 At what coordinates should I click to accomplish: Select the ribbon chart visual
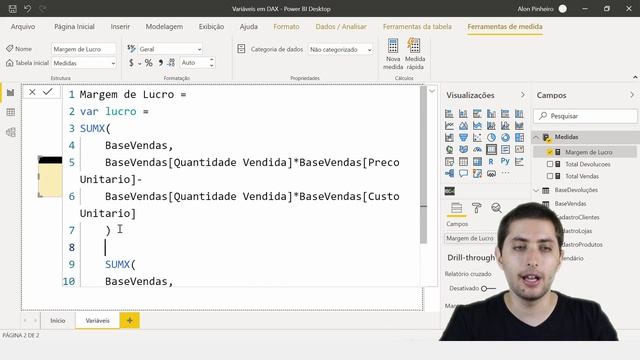519,126
